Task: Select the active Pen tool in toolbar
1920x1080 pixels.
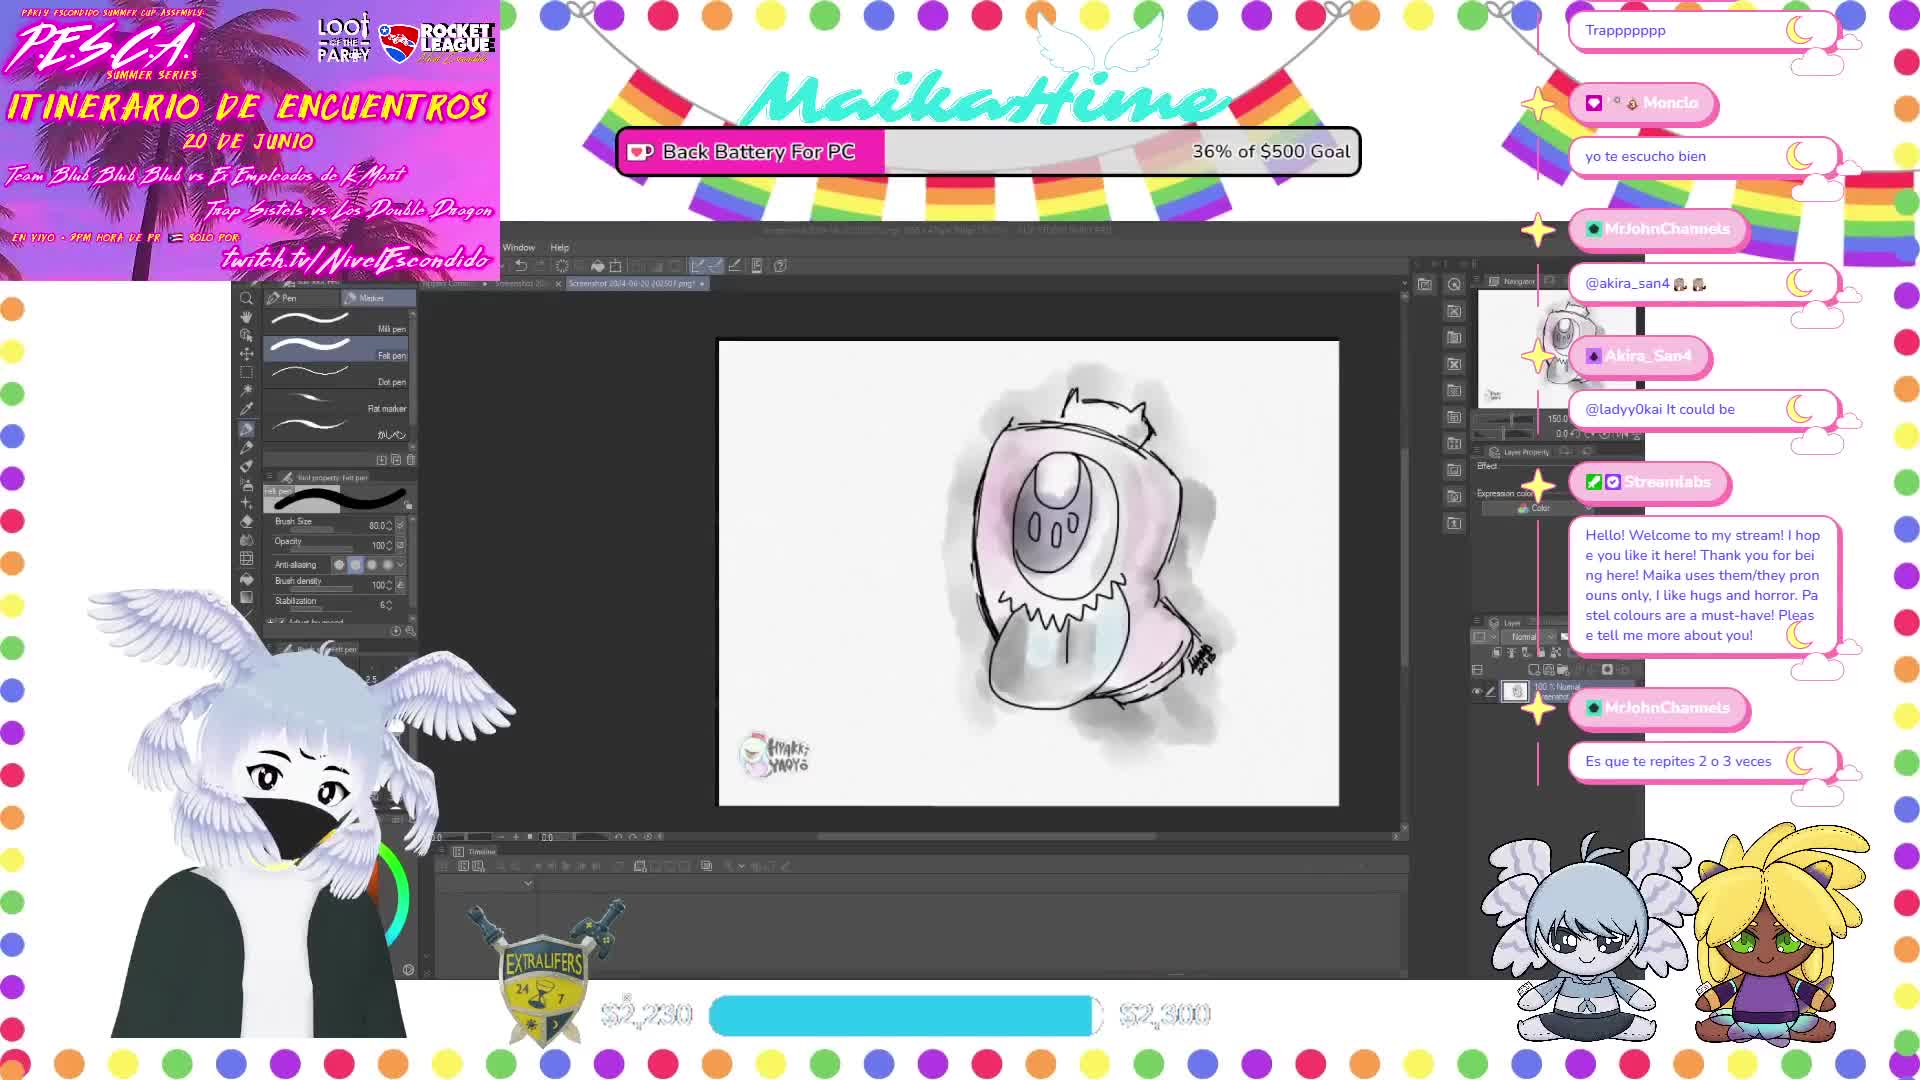Action: [x=246, y=428]
